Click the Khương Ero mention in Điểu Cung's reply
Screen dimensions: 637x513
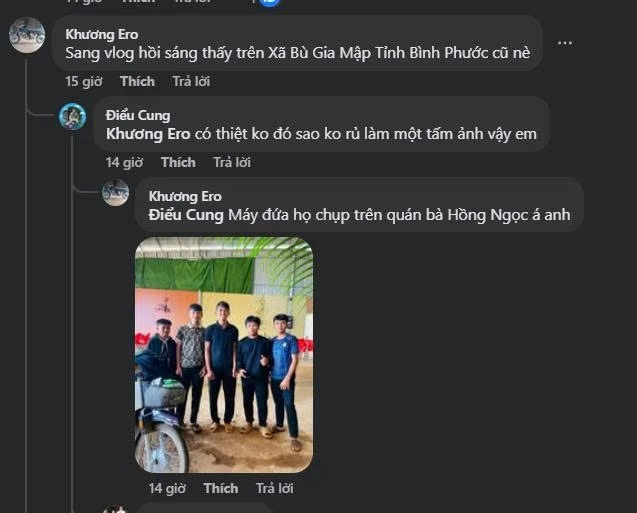coord(148,134)
